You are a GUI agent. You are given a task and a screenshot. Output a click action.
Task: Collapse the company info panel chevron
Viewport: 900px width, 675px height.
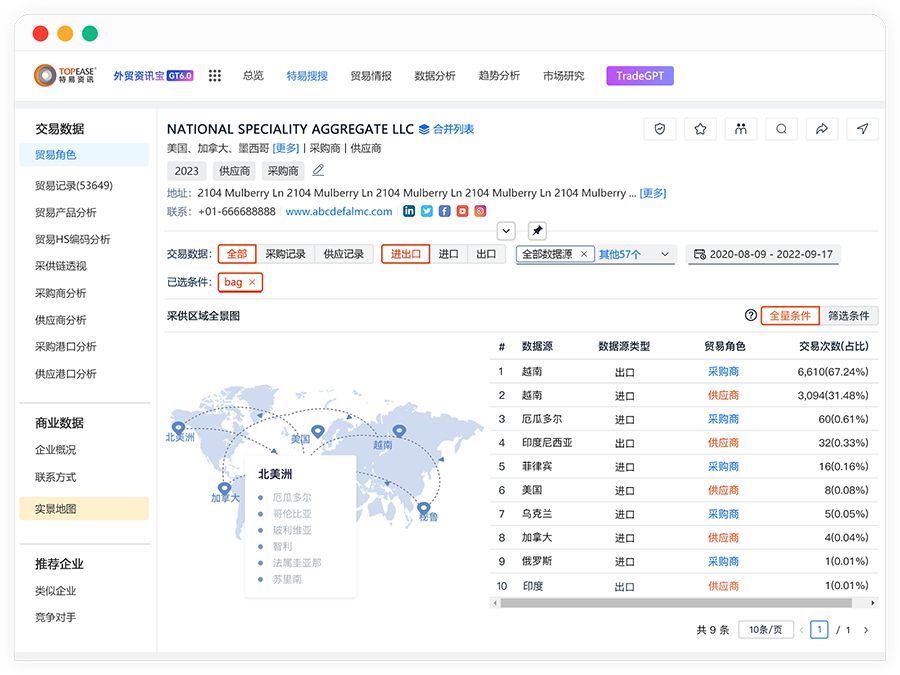click(507, 231)
